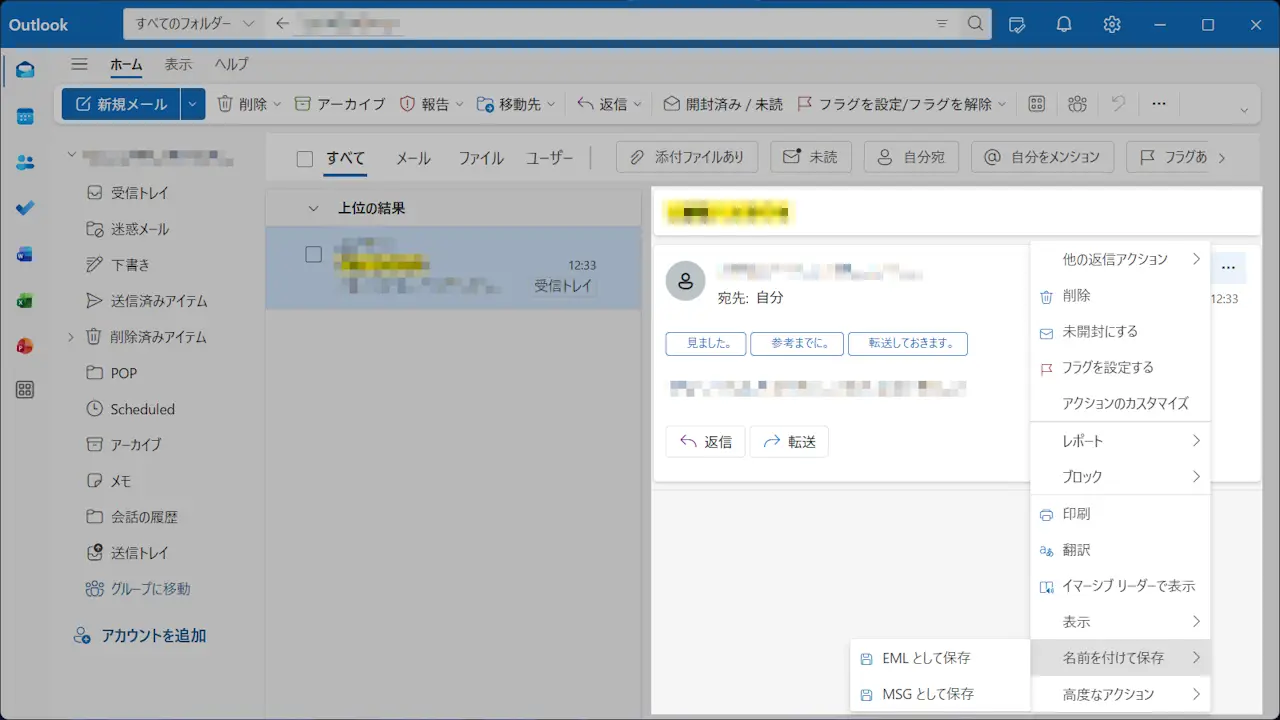Expand the 削除済みアイテム folder tree
Viewport: 1280px width, 720px height.
71,337
